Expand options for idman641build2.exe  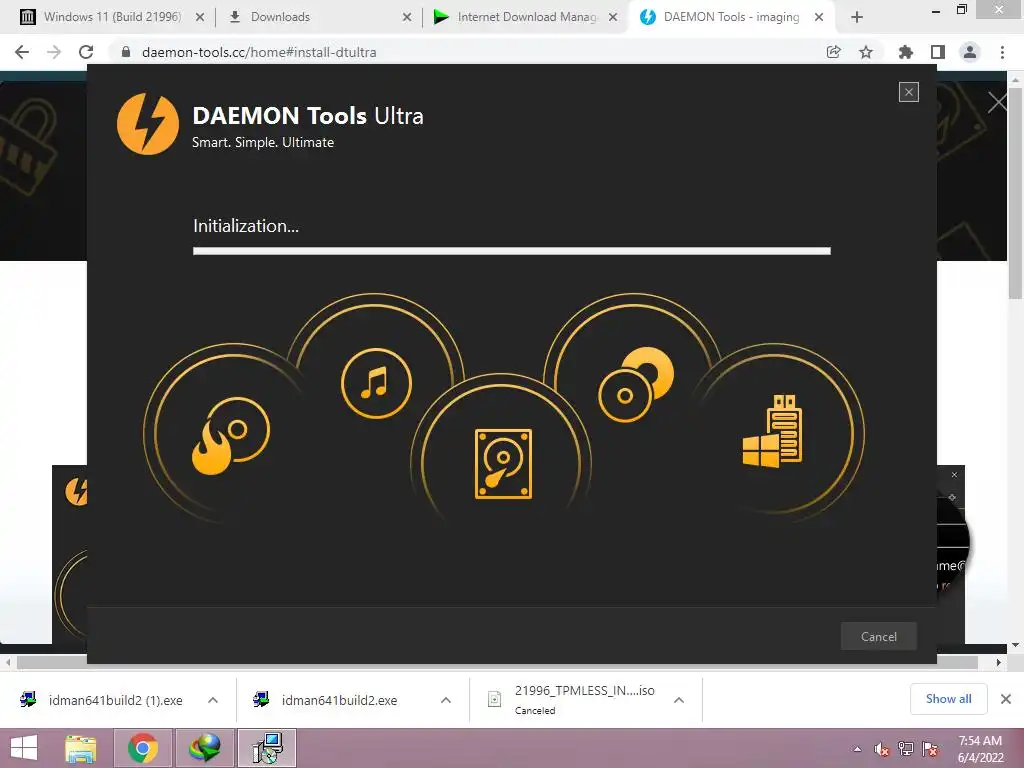[446, 700]
